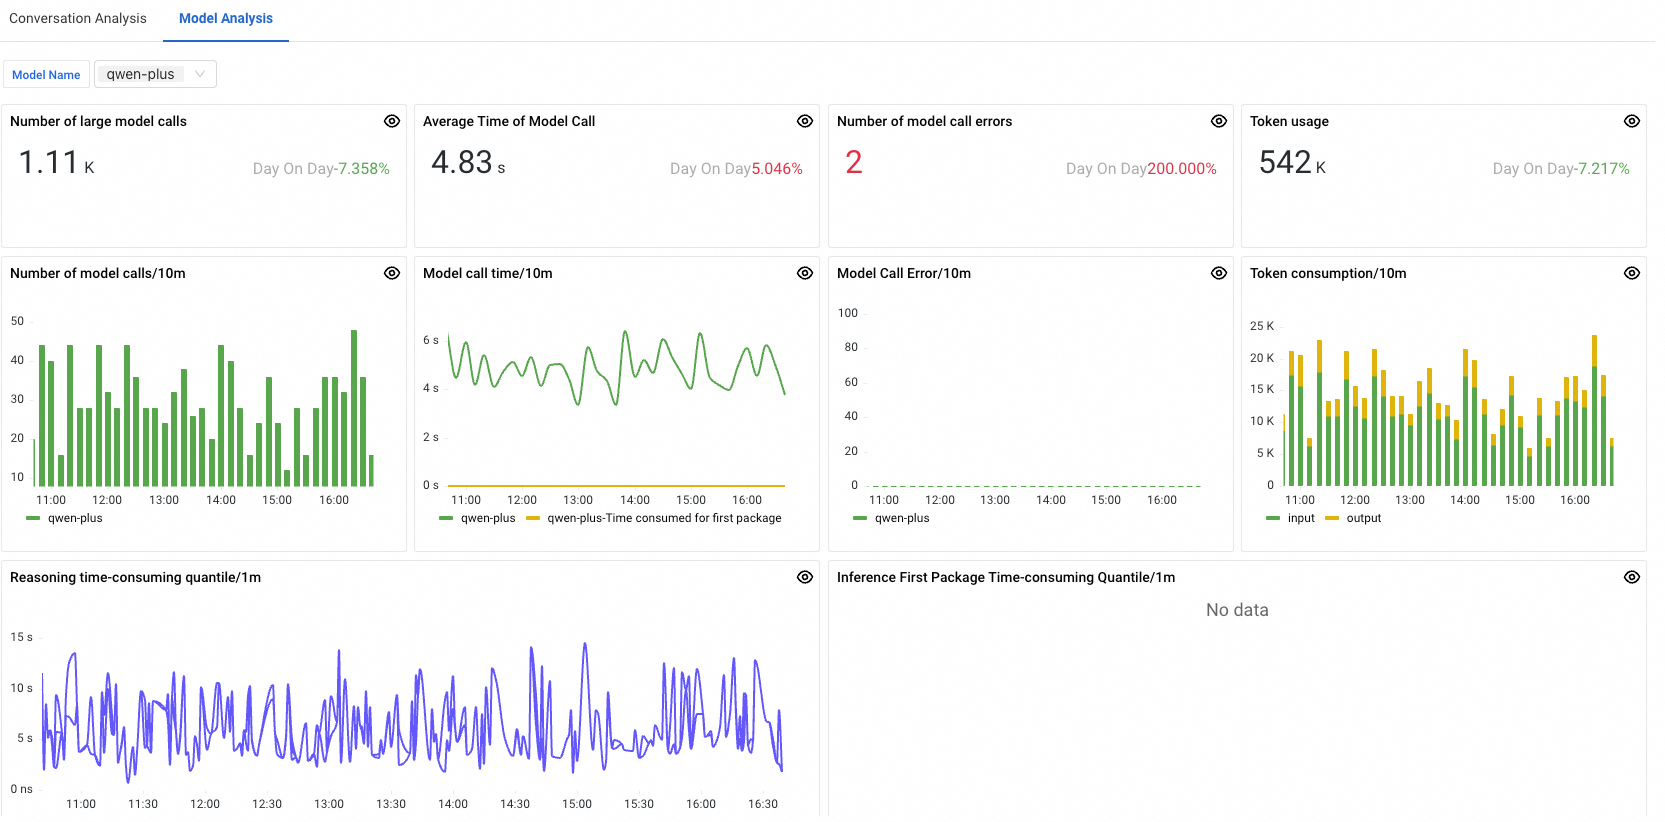This screenshot has height=822, width=1665.
Task: Click eye icon on Token usage card
Action: pyautogui.click(x=1632, y=121)
